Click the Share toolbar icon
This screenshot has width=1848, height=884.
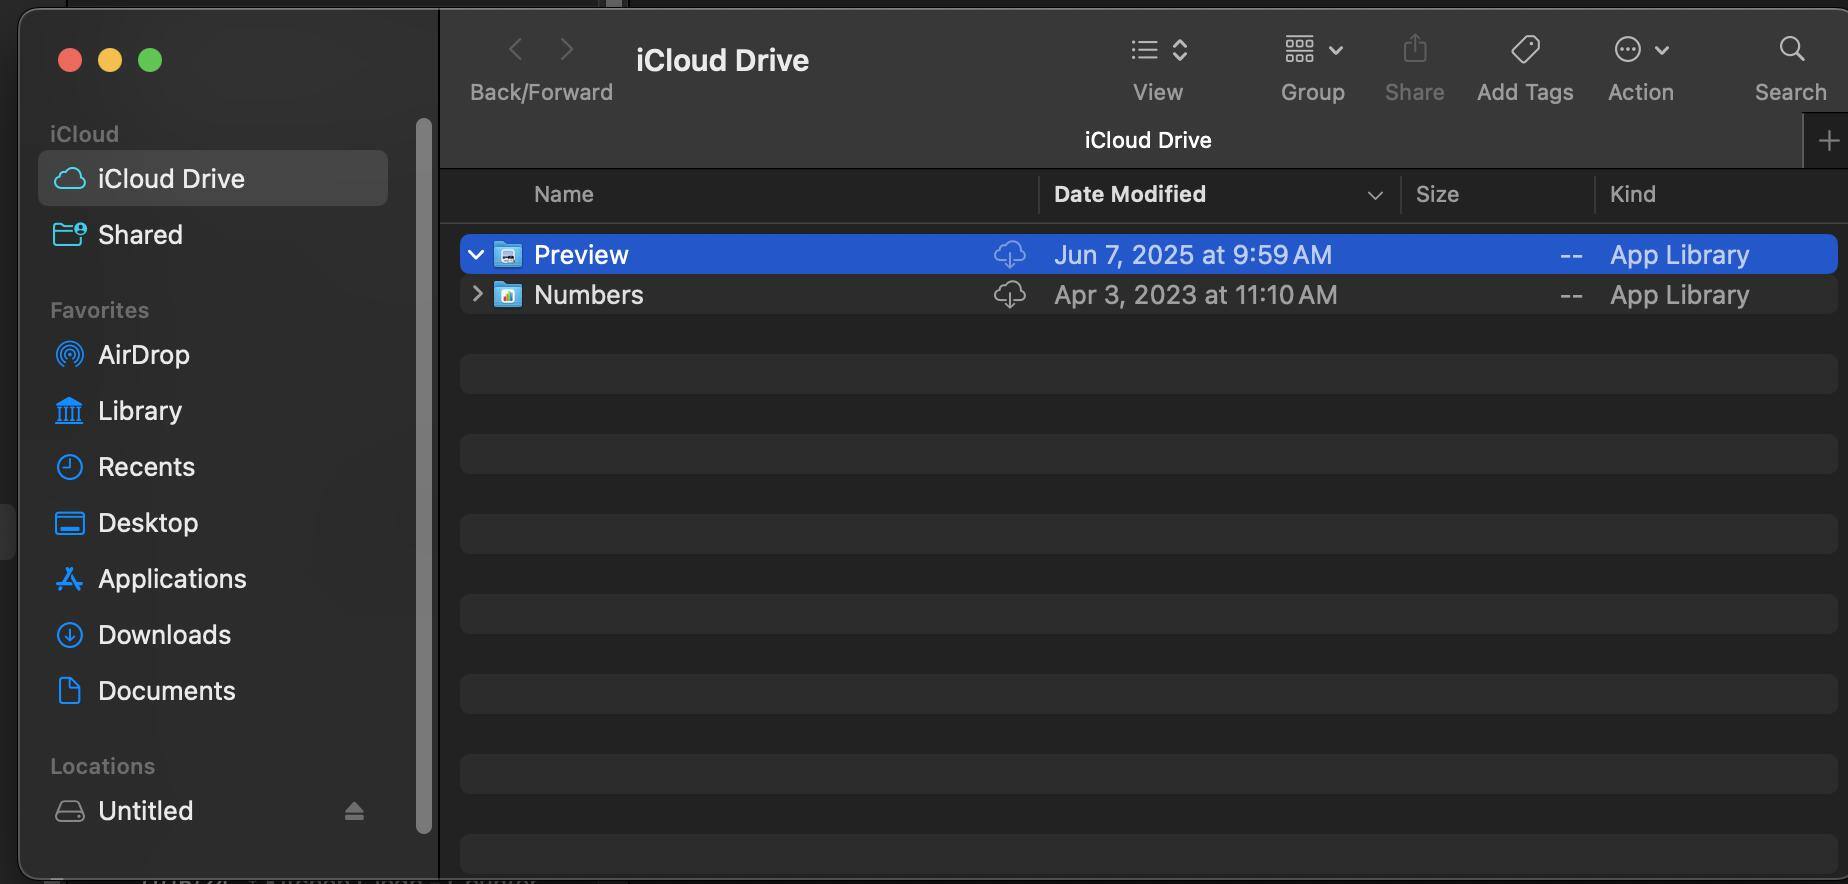(x=1414, y=49)
